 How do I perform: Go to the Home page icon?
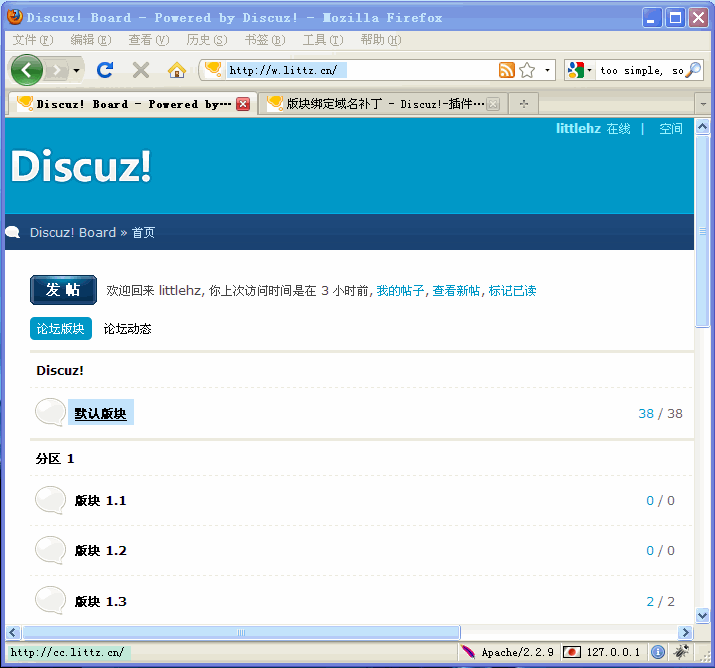tap(176, 70)
